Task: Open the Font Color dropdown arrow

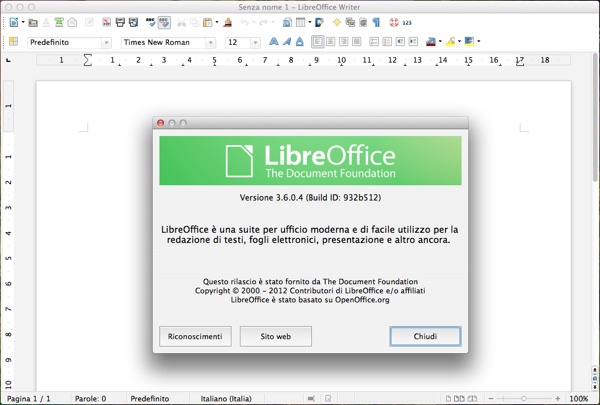Action: (440, 41)
